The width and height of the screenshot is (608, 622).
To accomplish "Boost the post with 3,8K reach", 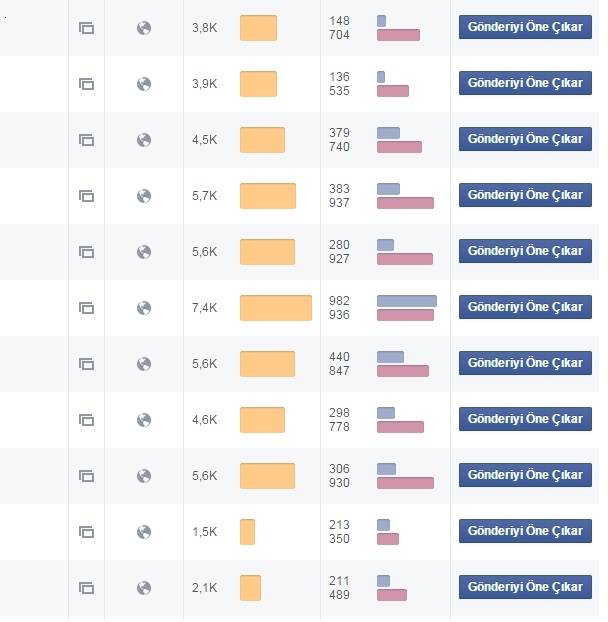I will pos(525,27).
